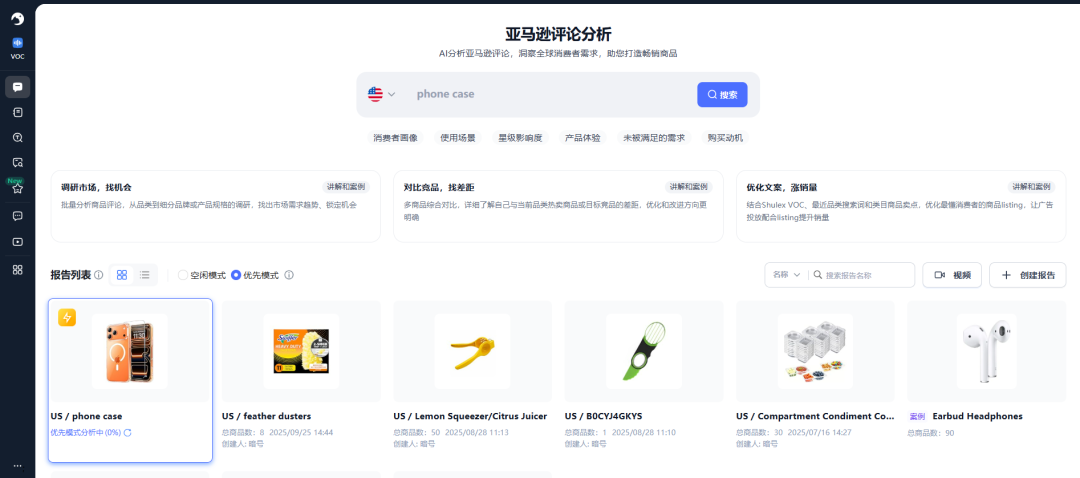The width and height of the screenshot is (1080, 478).
Task: Click the 消费者画像 tag
Action: click(x=395, y=138)
